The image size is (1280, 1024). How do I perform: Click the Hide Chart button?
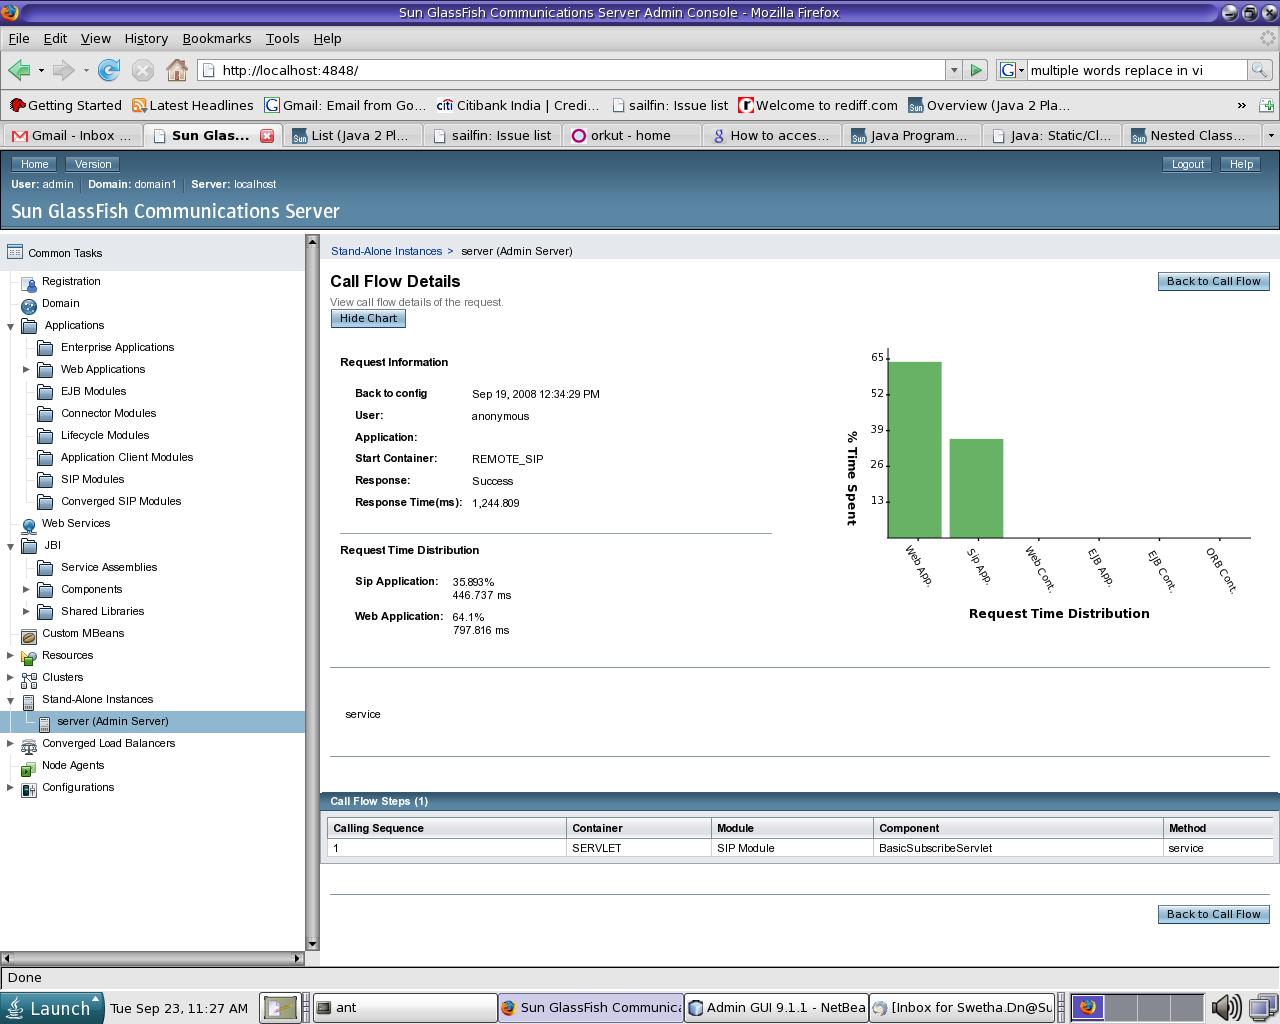pos(368,318)
